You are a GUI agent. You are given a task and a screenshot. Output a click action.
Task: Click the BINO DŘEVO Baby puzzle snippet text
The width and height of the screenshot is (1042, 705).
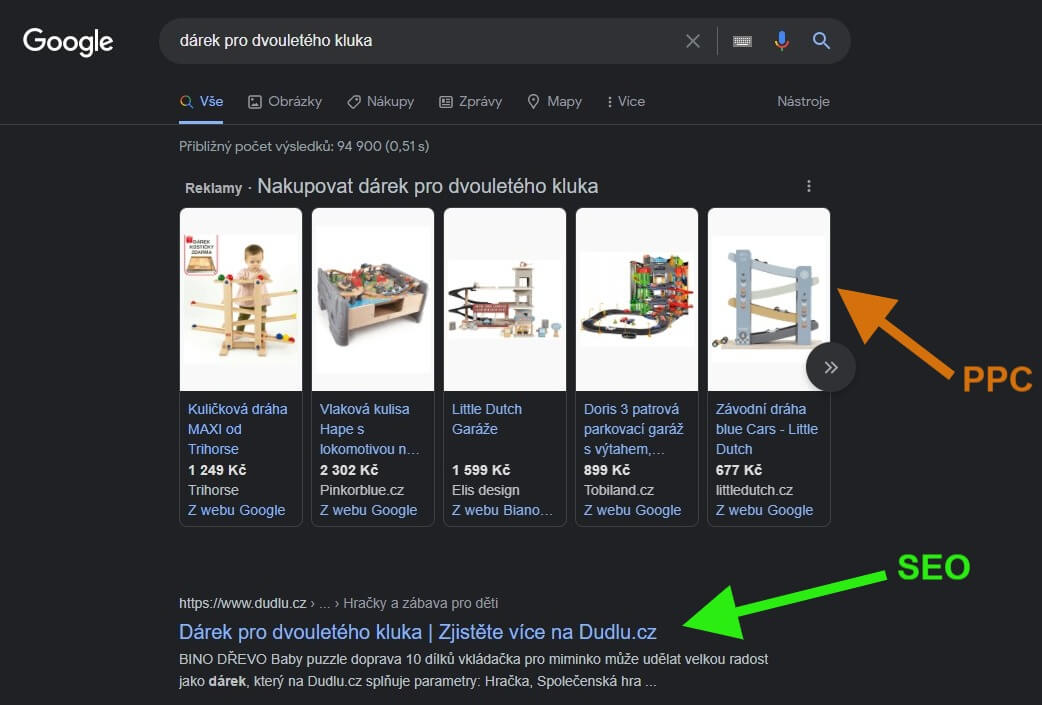(x=473, y=670)
